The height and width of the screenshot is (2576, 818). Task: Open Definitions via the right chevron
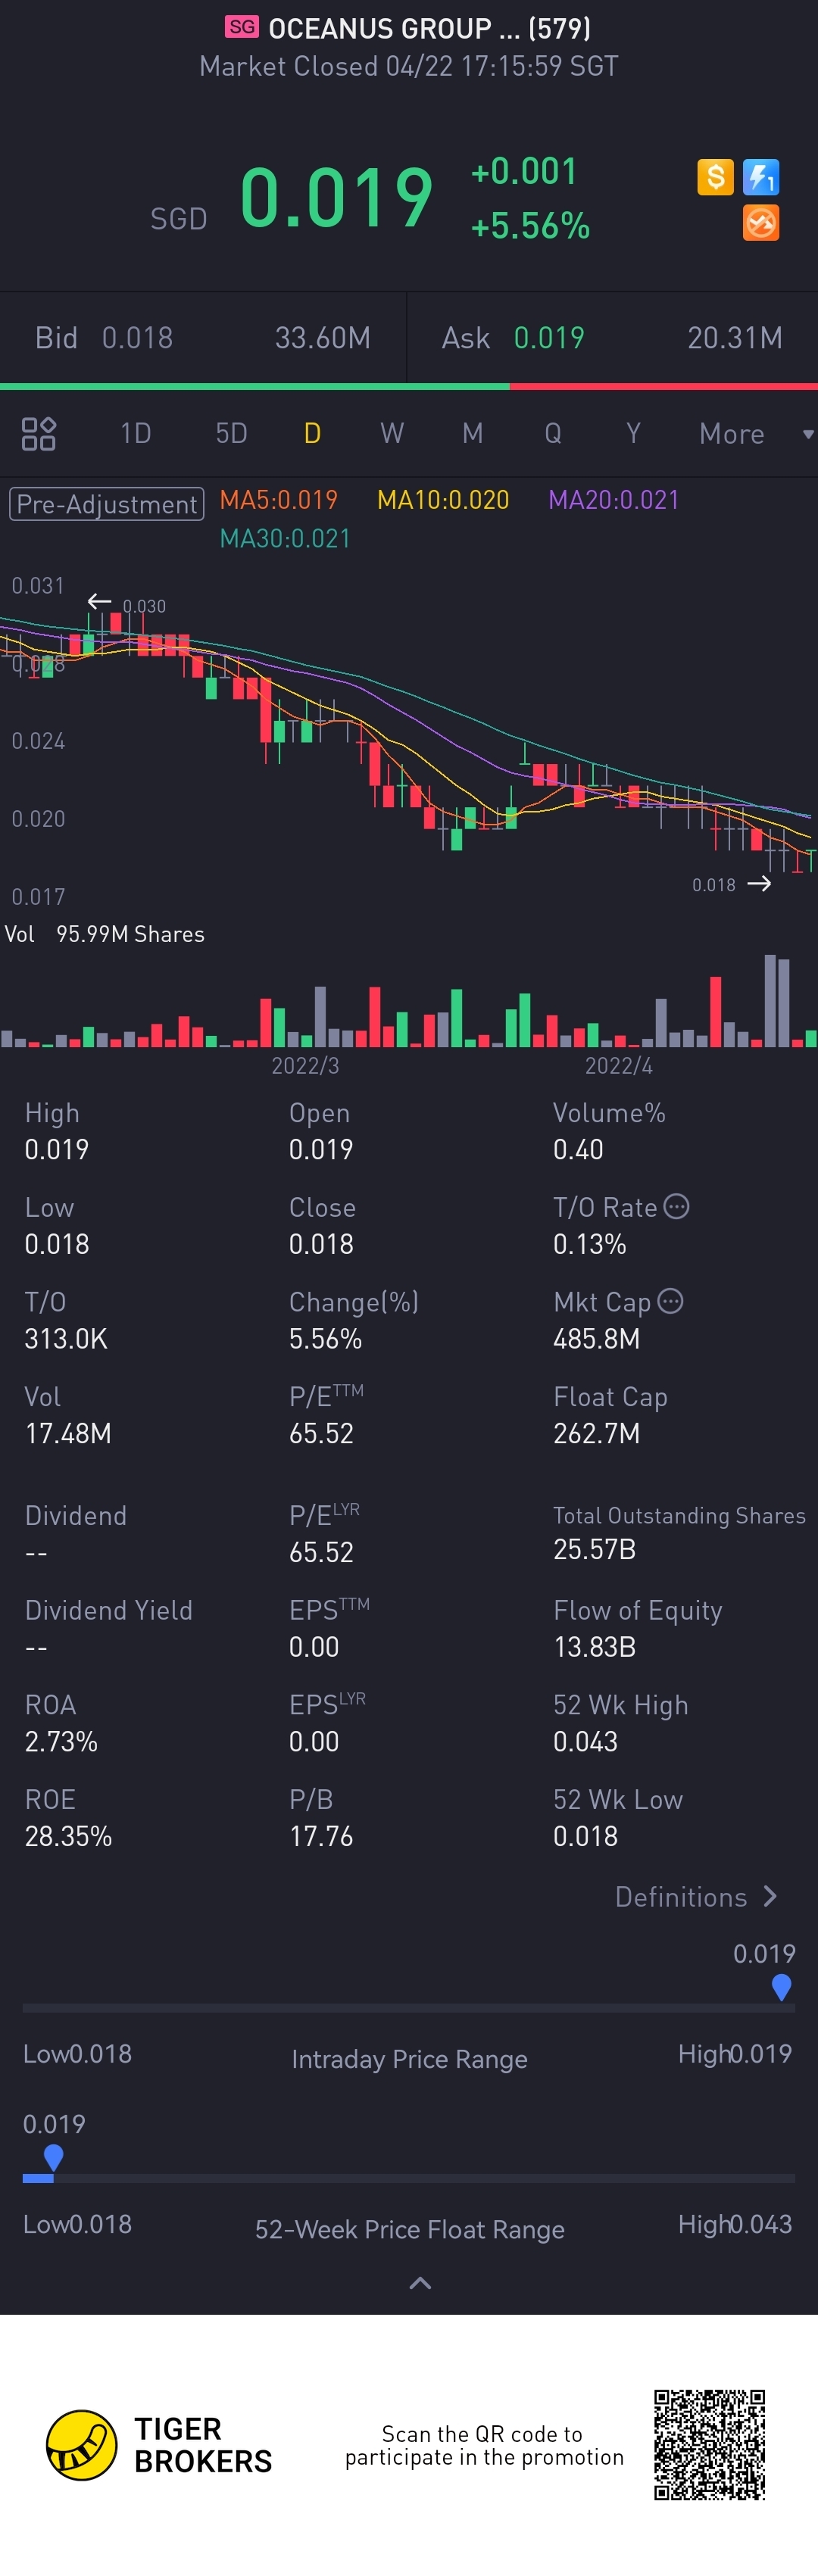(x=770, y=1896)
